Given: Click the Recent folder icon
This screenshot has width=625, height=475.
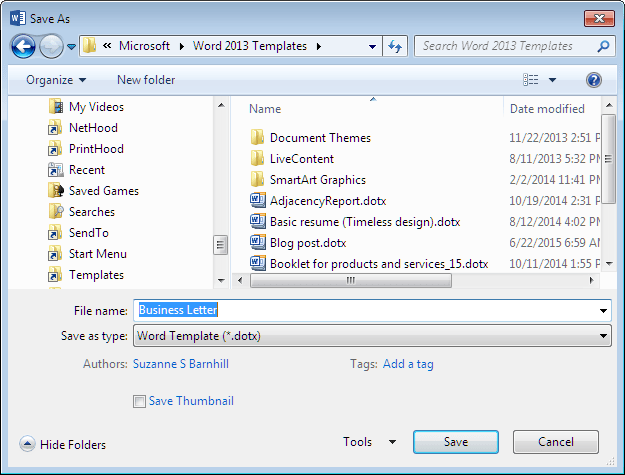Looking at the screenshot, I should [55, 170].
